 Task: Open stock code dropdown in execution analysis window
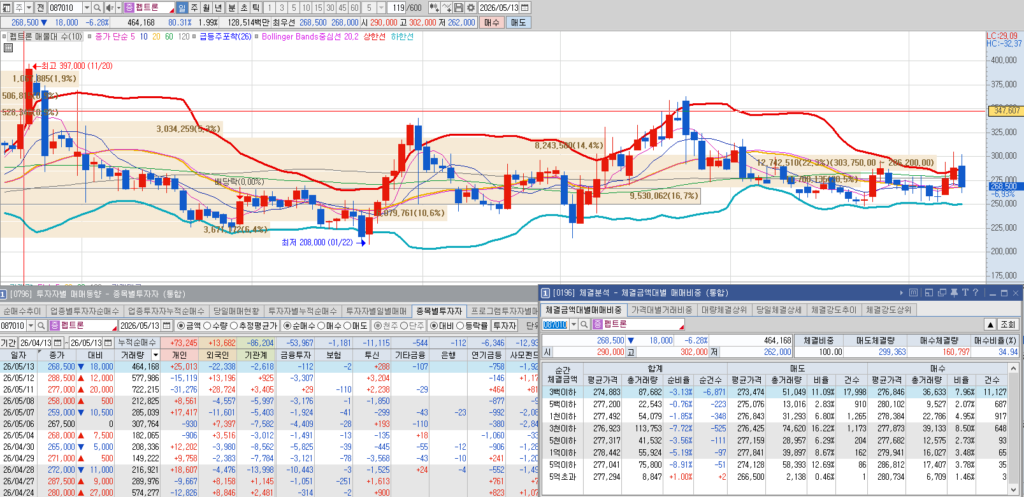point(574,325)
